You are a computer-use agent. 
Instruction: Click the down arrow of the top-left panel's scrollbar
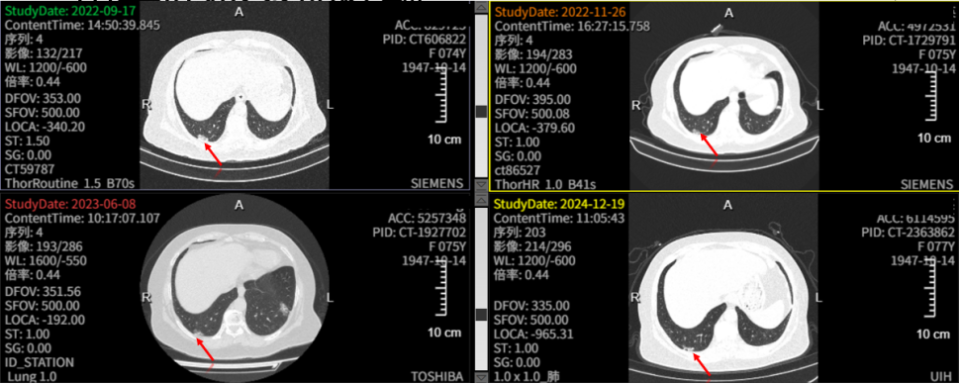tap(481, 184)
